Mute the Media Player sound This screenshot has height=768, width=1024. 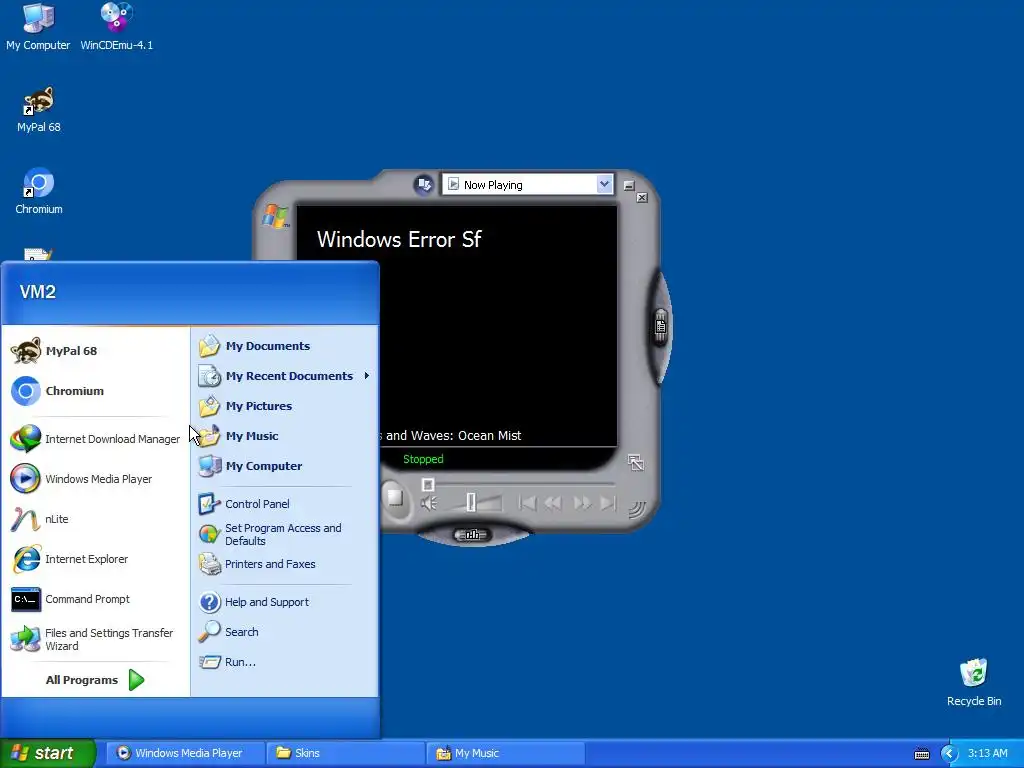(x=429, y=504)
